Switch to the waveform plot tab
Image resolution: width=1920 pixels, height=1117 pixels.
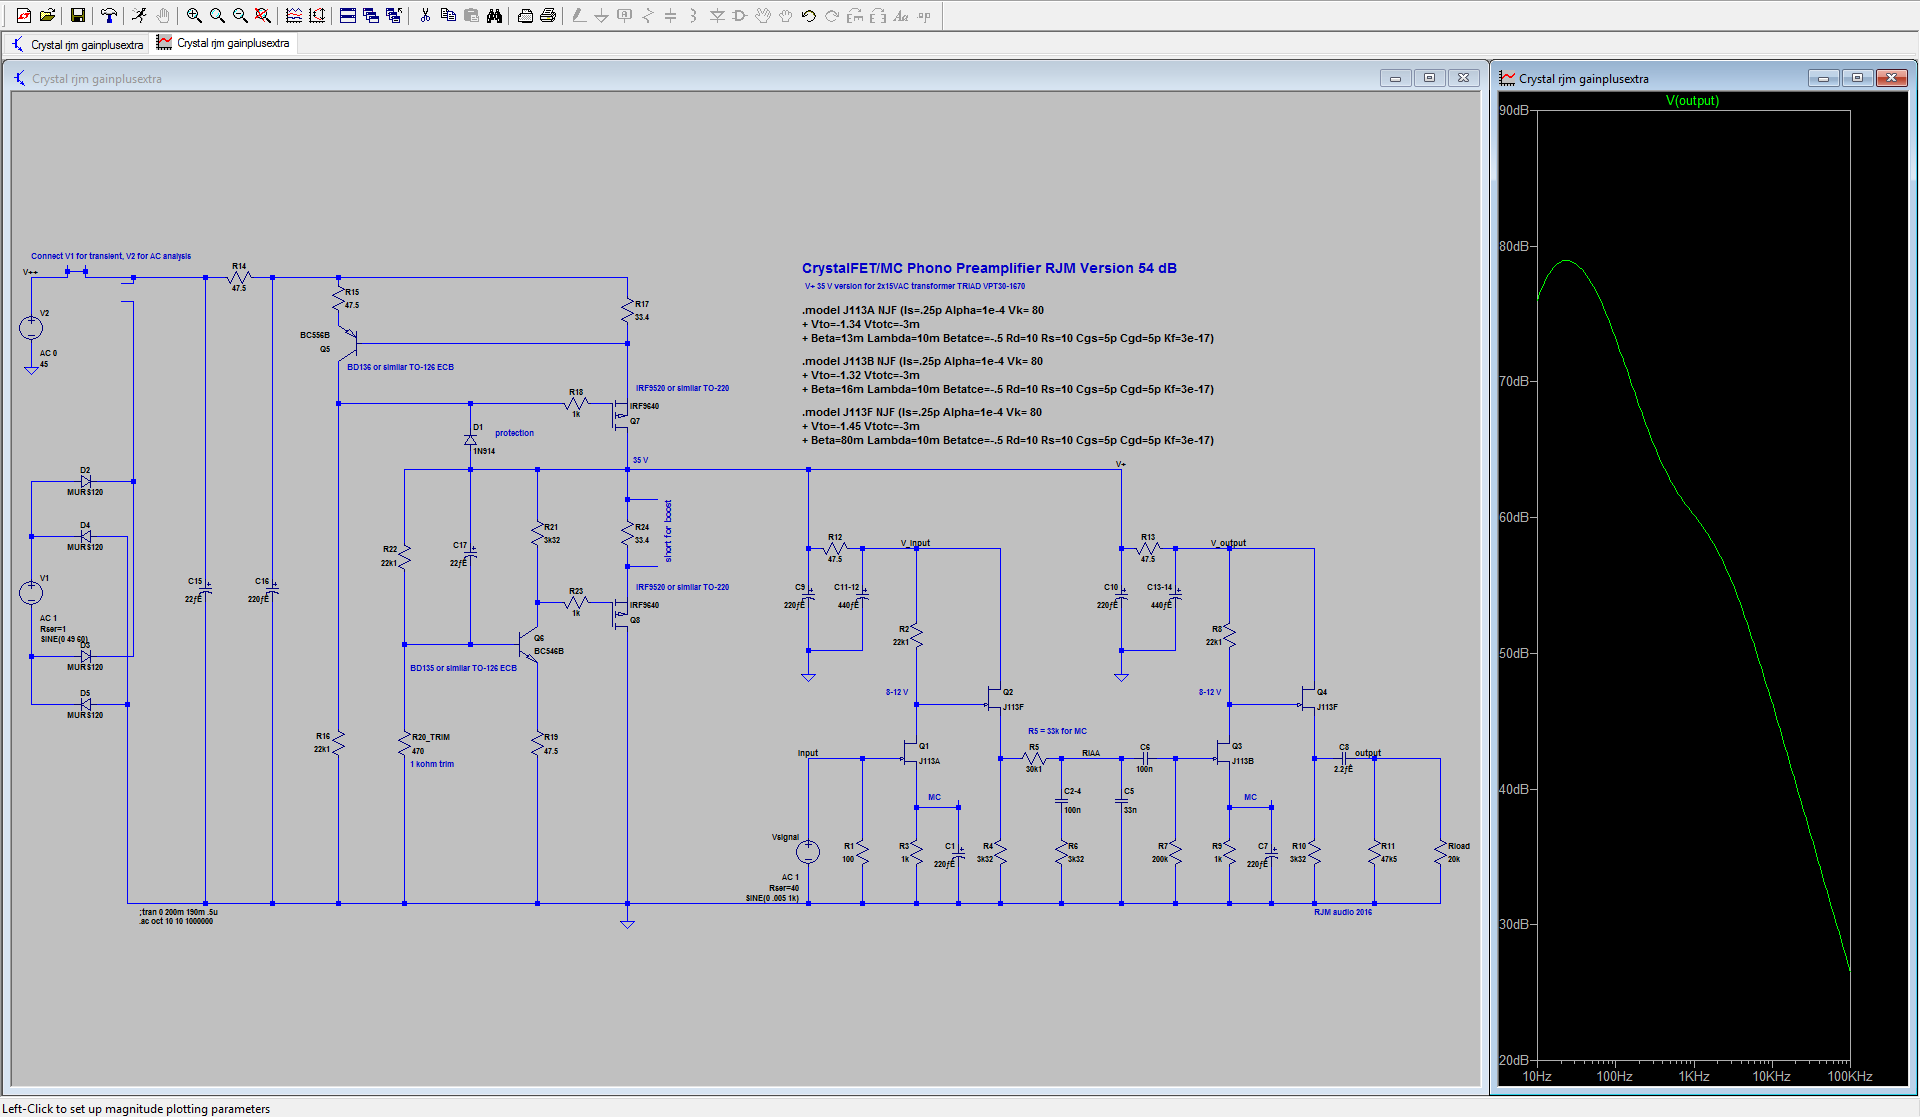click(224, 43)
